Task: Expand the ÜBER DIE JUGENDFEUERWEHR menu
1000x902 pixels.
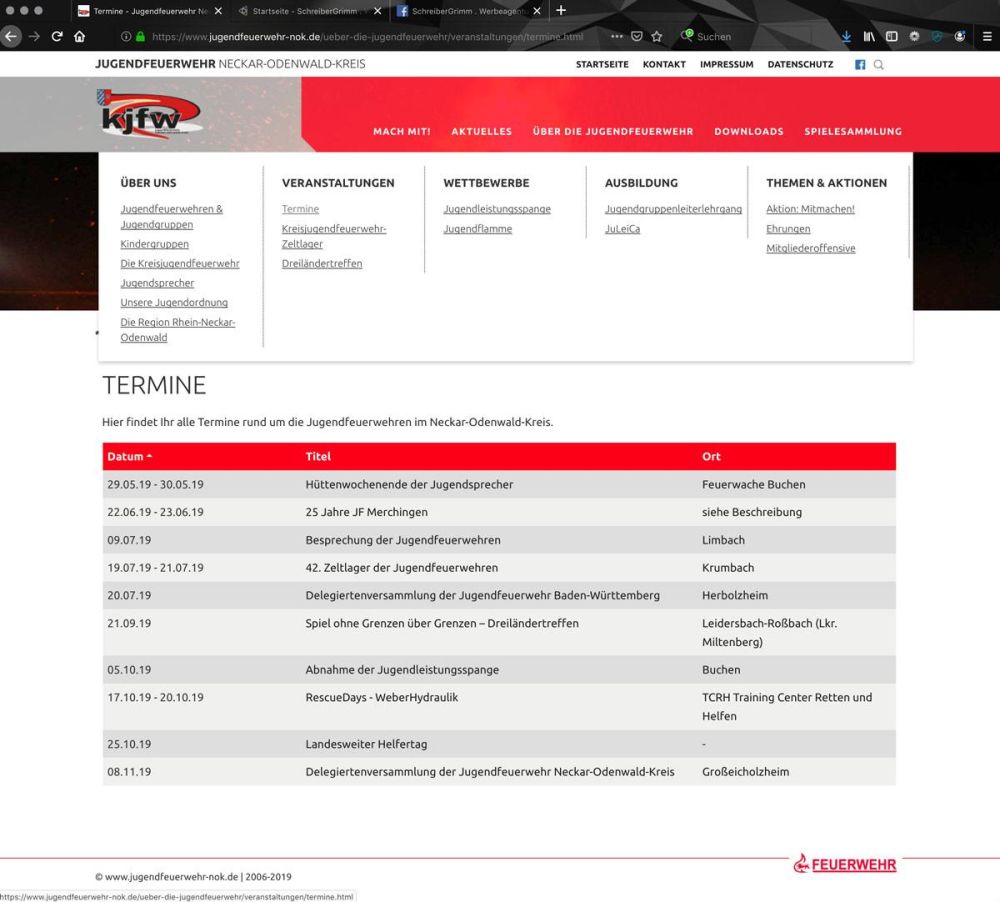Action: [x=613, y=131]
